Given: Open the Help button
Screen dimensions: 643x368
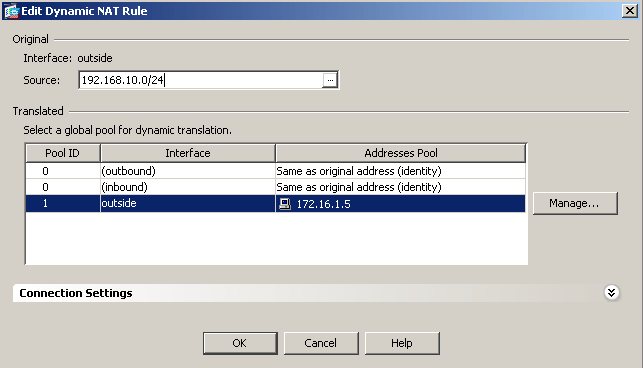Looking at the screenshot, I should [402, 343].
